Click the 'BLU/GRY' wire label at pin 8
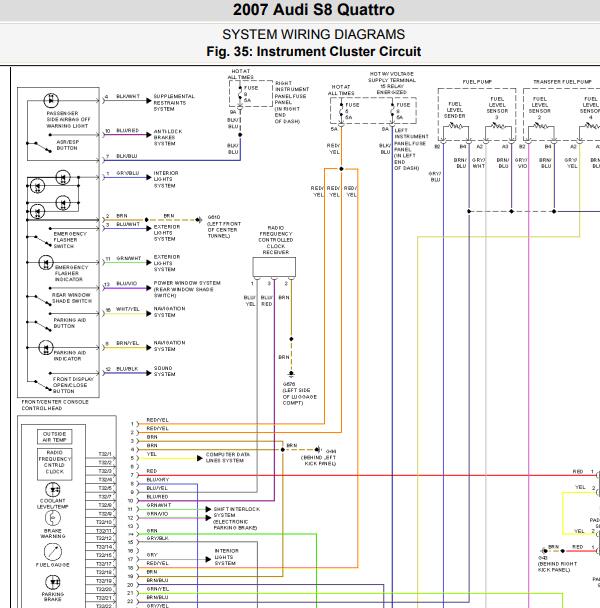This screenshot has height=608, width=600. click(x=158, y=480)
